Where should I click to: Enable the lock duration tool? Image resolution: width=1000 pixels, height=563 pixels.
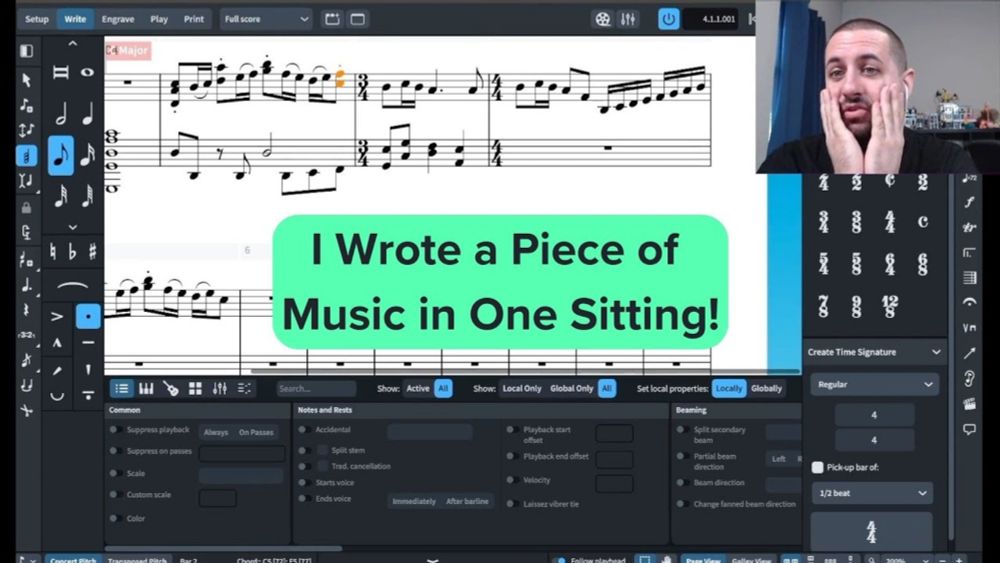click(26, 208)
